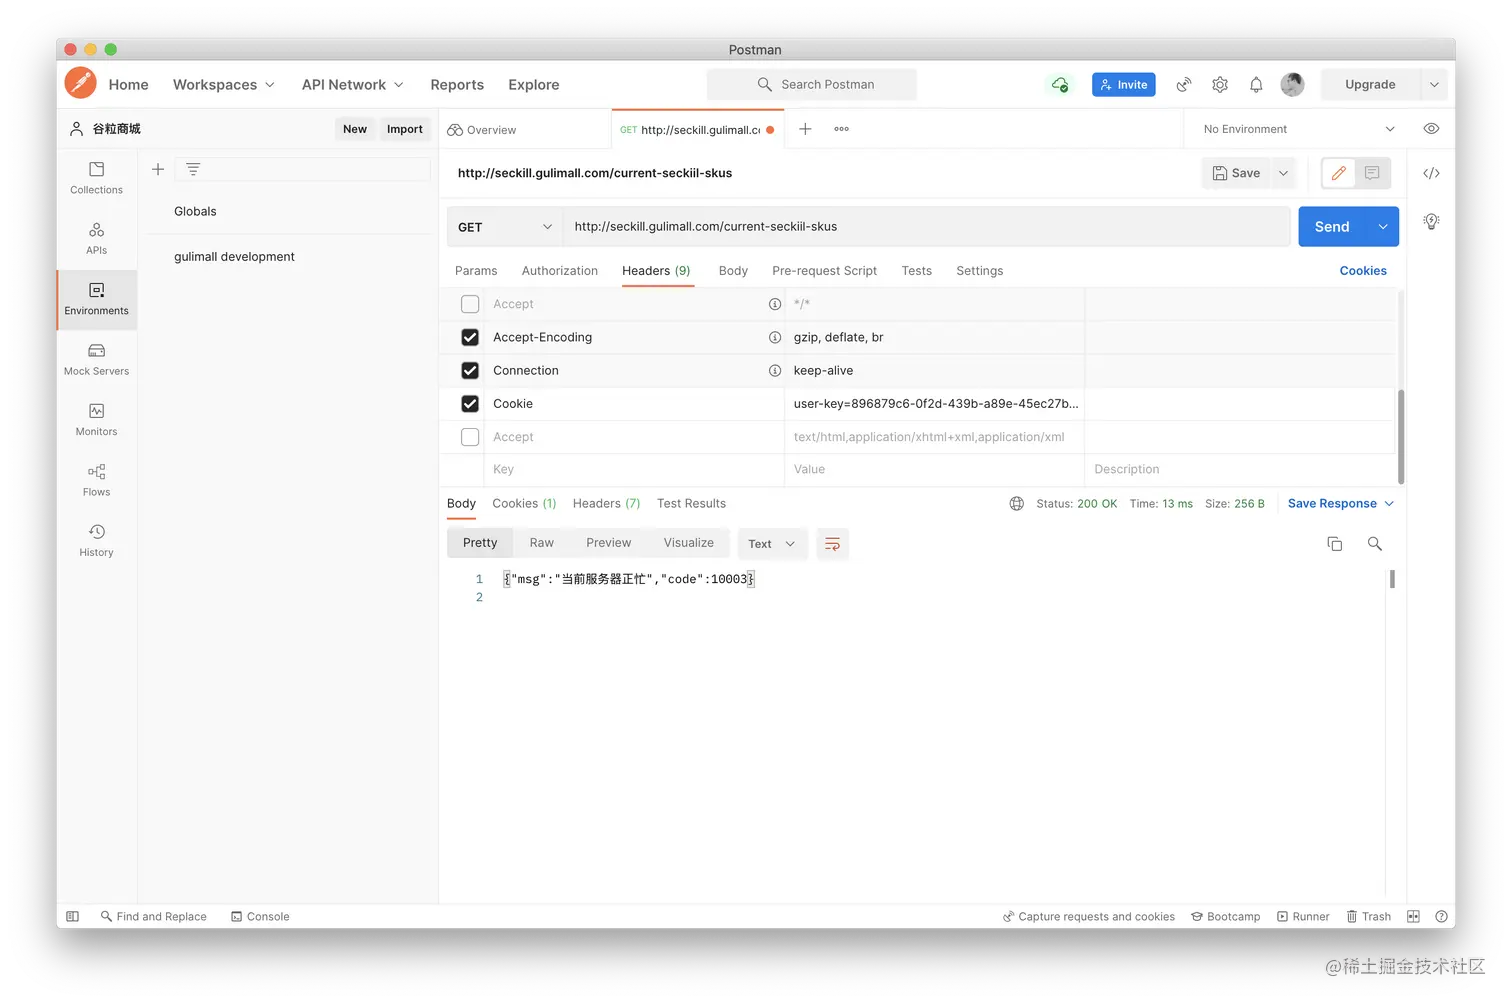Open the notifications bell
The height and width of the screenshot is (1003, 1512).
[x=1256, y=85]
